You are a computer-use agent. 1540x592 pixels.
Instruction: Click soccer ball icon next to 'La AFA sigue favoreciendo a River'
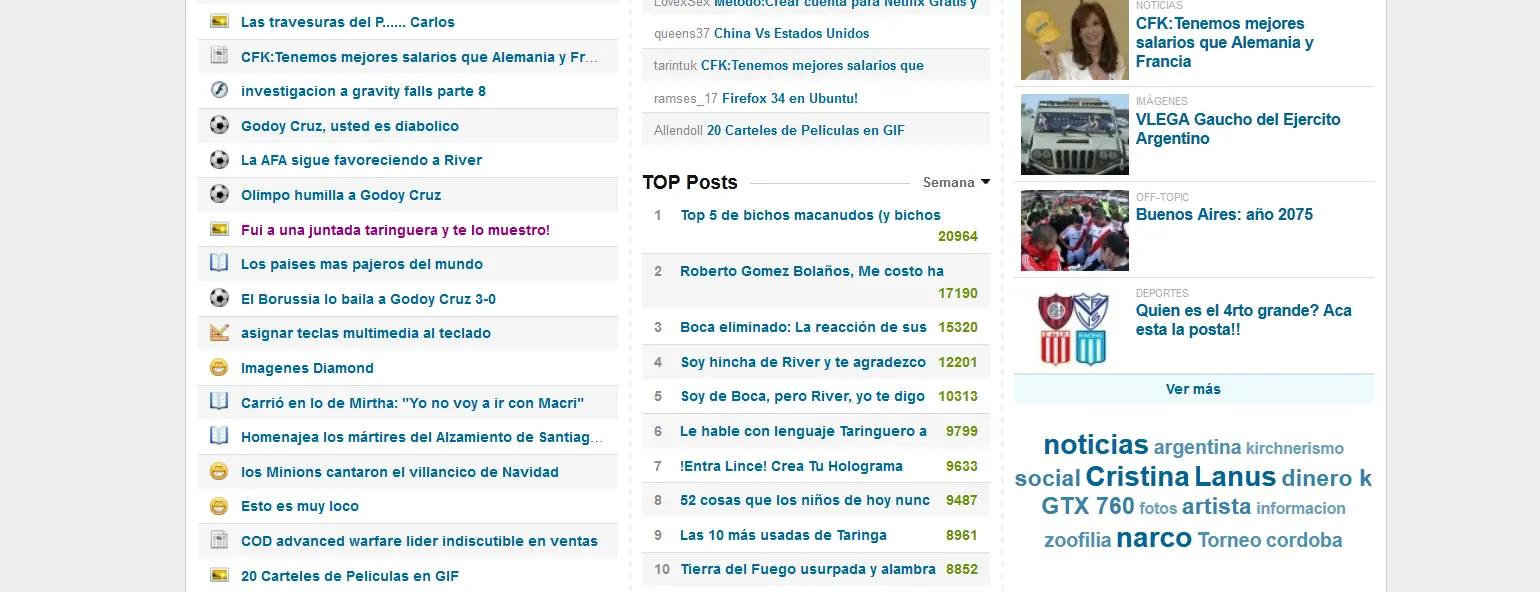point(219,159)
